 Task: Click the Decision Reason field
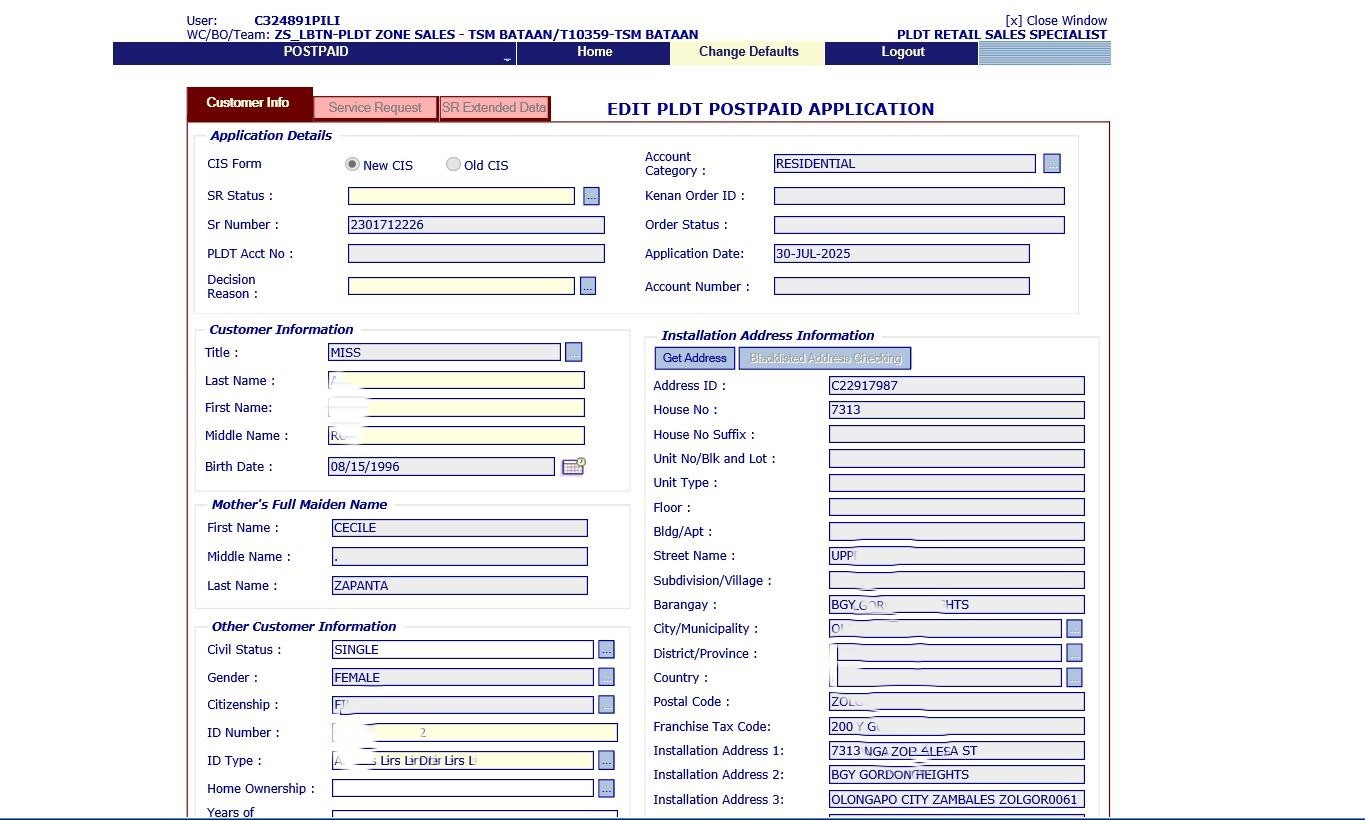click(x=461, y=286)
